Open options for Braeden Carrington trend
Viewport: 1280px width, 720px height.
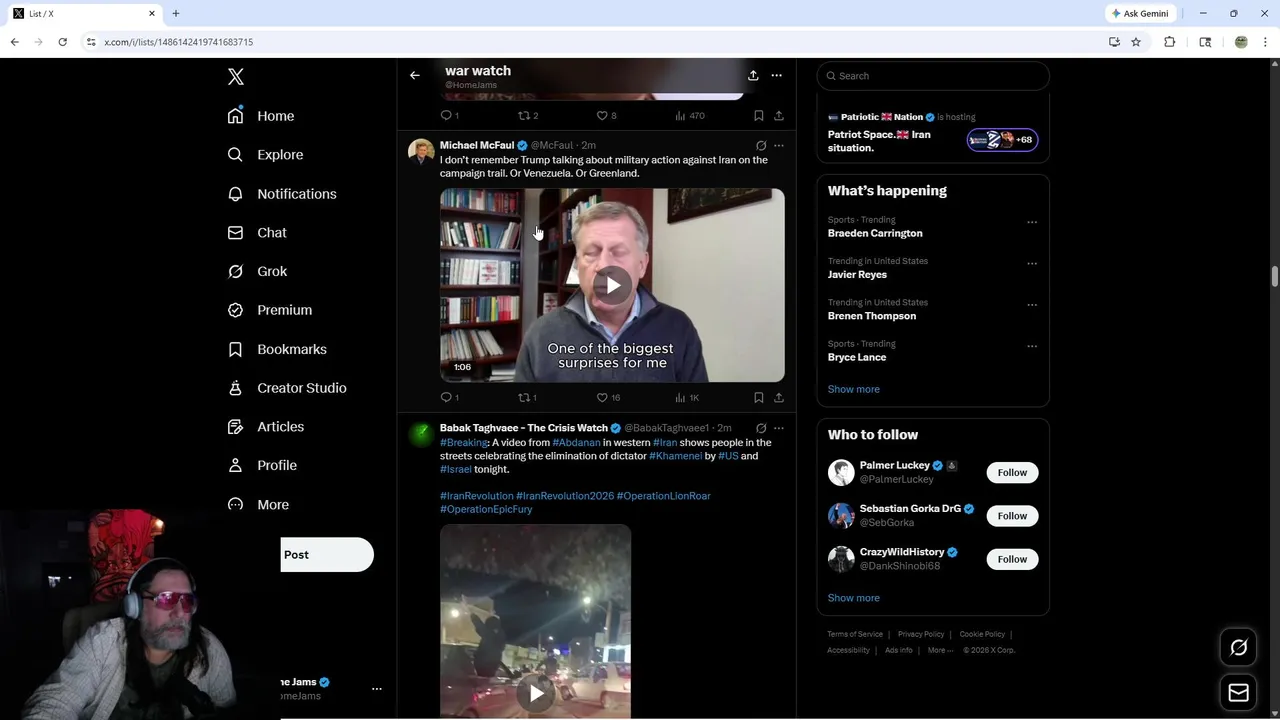tap(1032, 222)
